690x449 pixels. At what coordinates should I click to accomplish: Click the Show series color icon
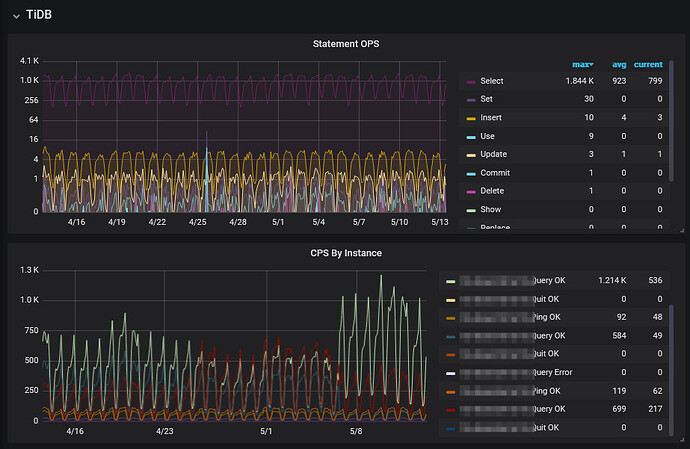click(x=470, y=211)
